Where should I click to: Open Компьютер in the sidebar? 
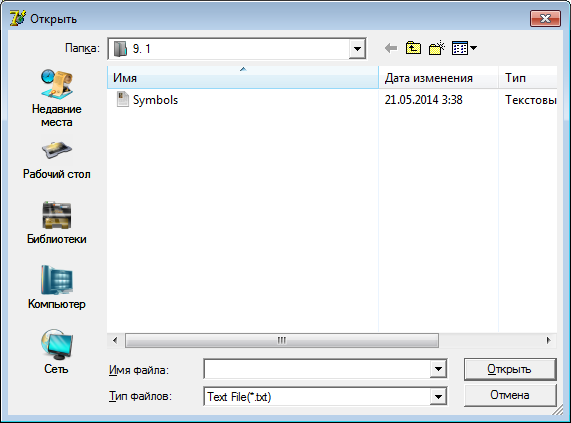[x=56, y=288]
